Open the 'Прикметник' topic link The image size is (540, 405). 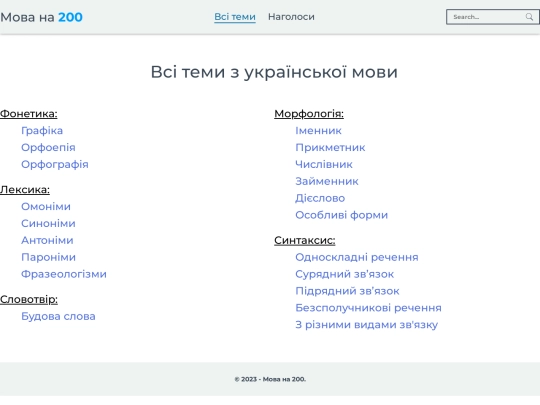click(330, 147)
